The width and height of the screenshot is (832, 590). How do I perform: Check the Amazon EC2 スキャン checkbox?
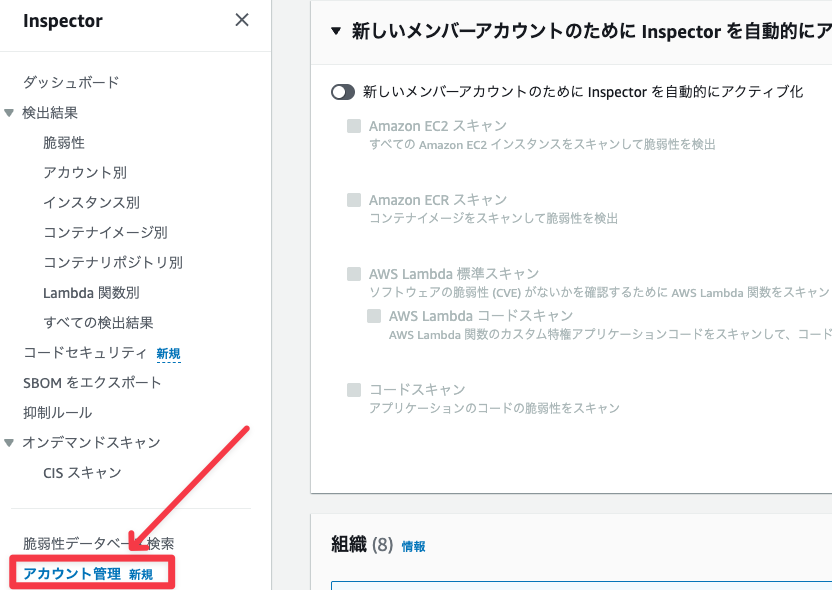tap(354, 126)
